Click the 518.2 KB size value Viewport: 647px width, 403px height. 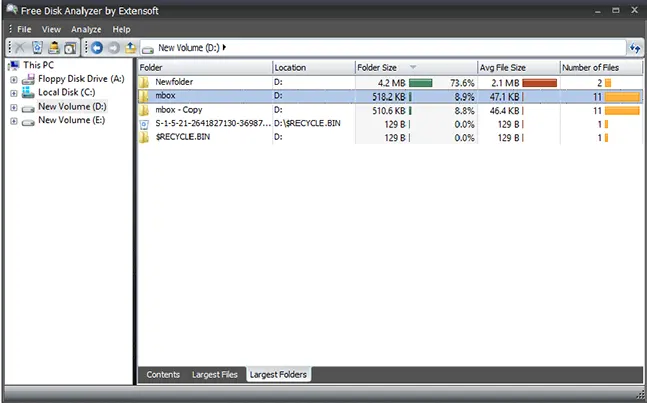coord(389,97)
